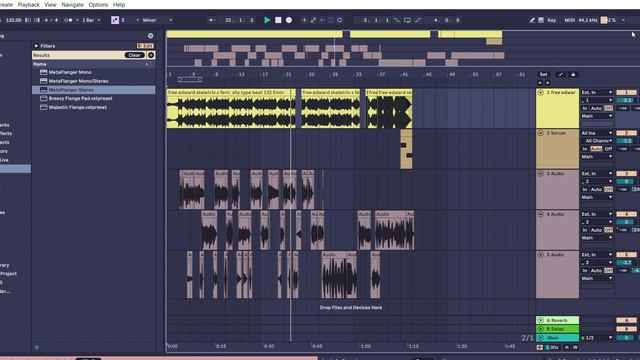Open the View menu

coord(50,4)
